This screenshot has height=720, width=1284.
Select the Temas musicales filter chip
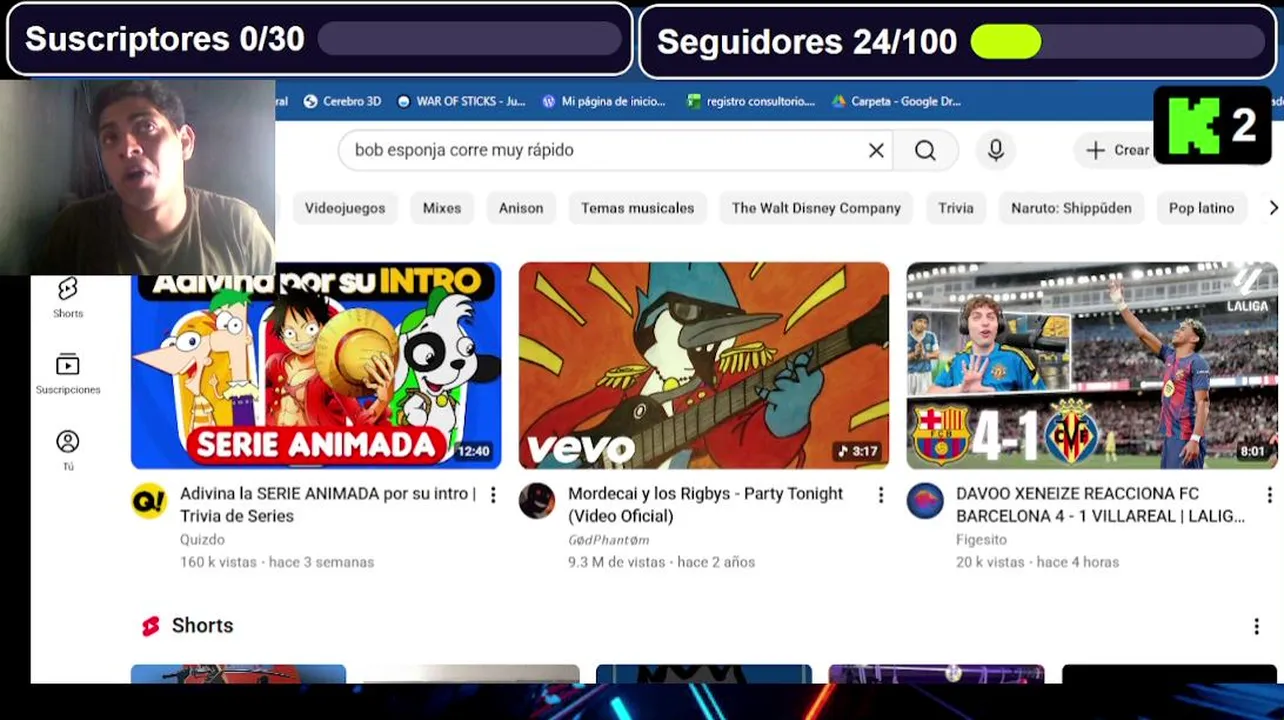coord(637,208)
